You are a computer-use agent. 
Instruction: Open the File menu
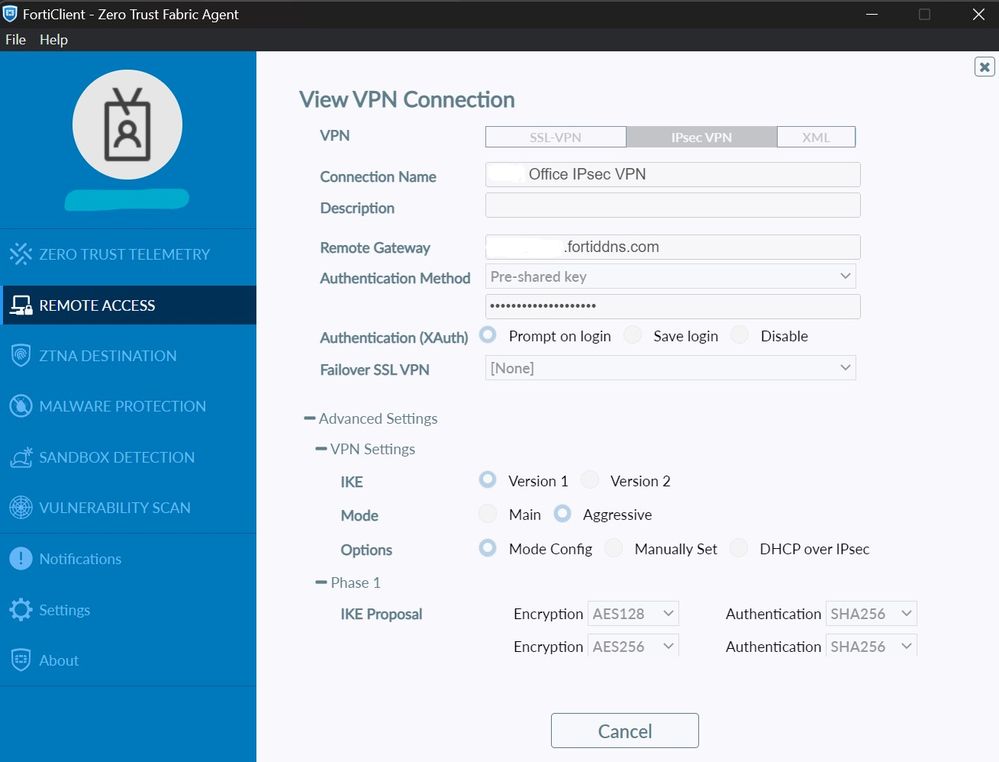15,40
